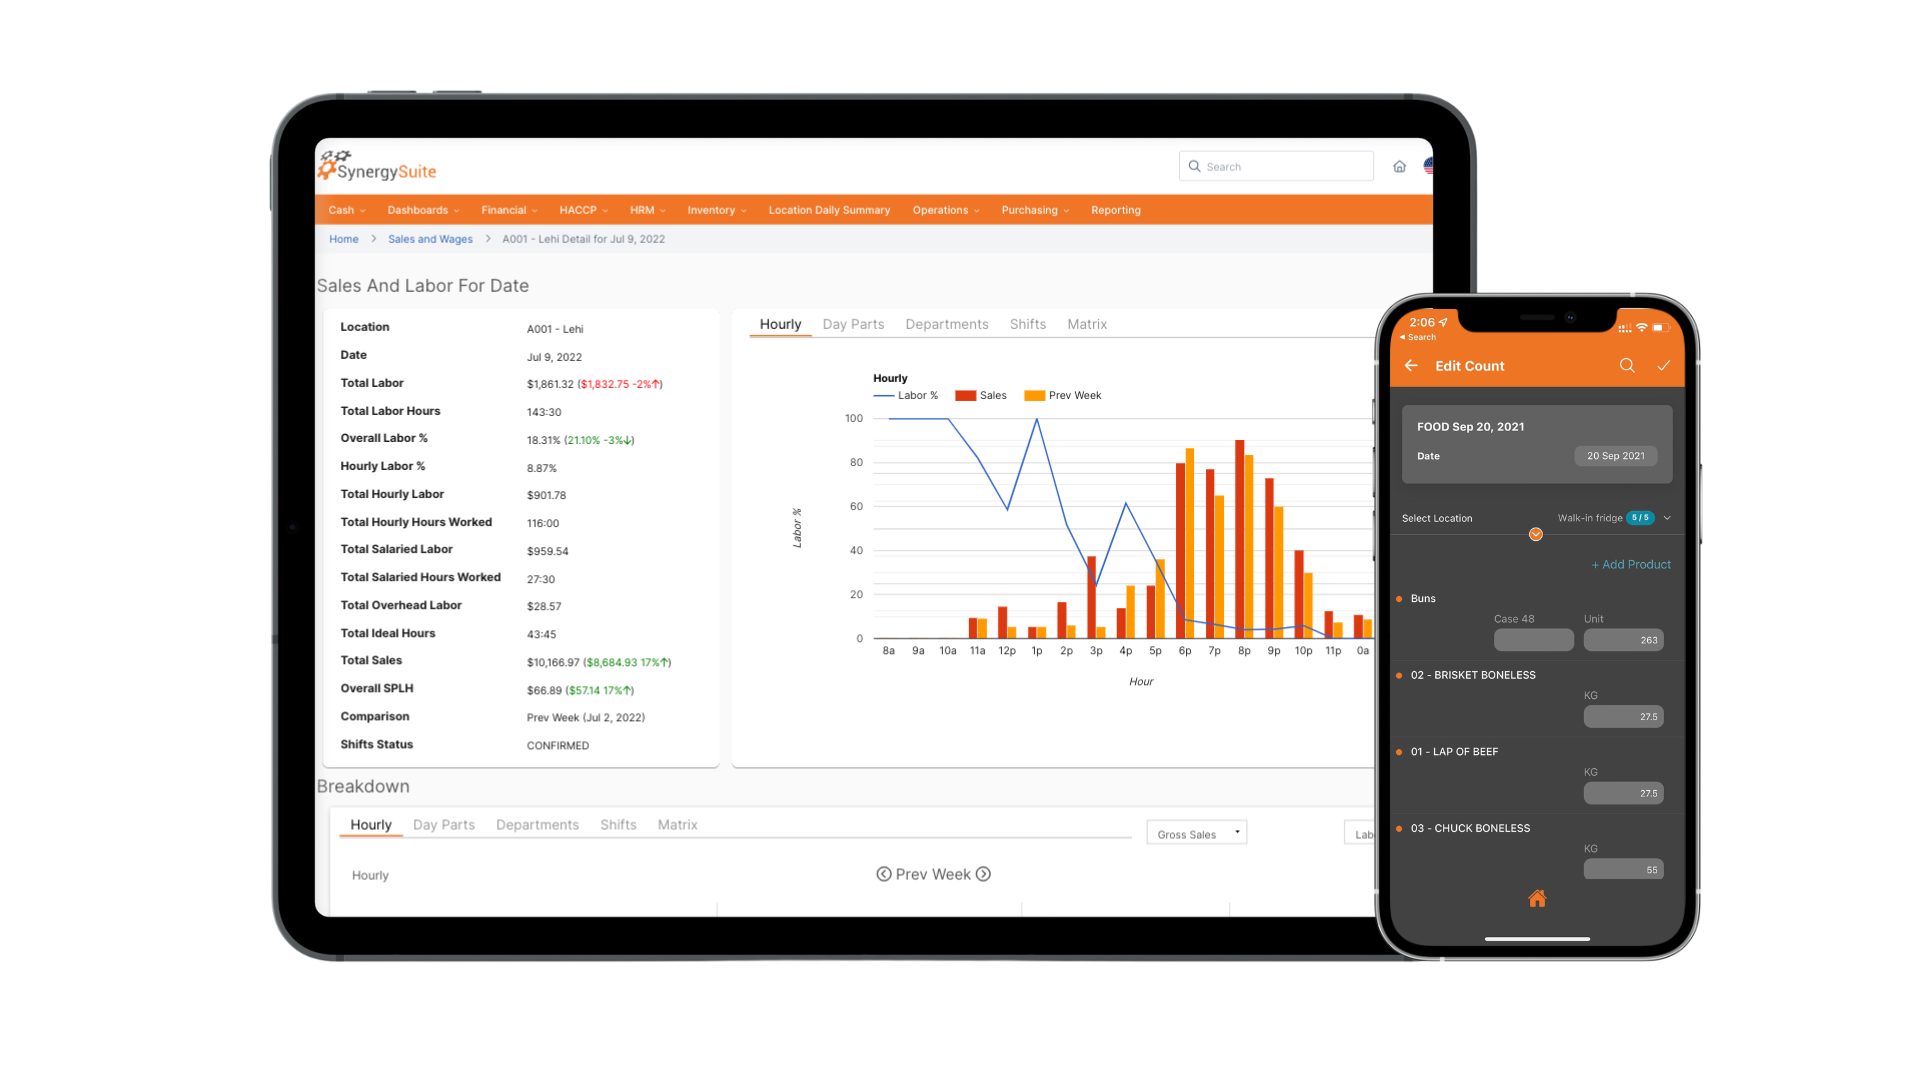Open the Gross Sales dropdown selector
The height and width of the screenshot is (1080, 1920).
click(x=1195, y=832)
